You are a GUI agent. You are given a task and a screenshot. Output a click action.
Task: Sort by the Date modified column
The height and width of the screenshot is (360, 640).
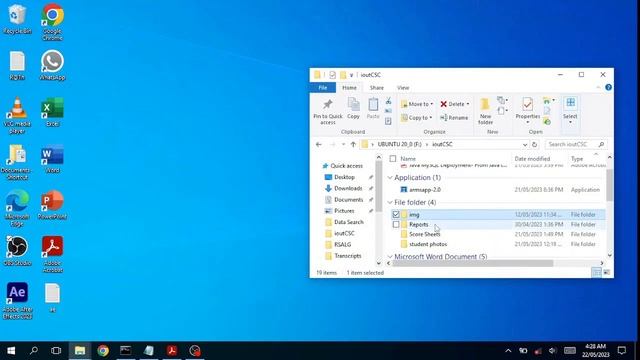point(532,159)
